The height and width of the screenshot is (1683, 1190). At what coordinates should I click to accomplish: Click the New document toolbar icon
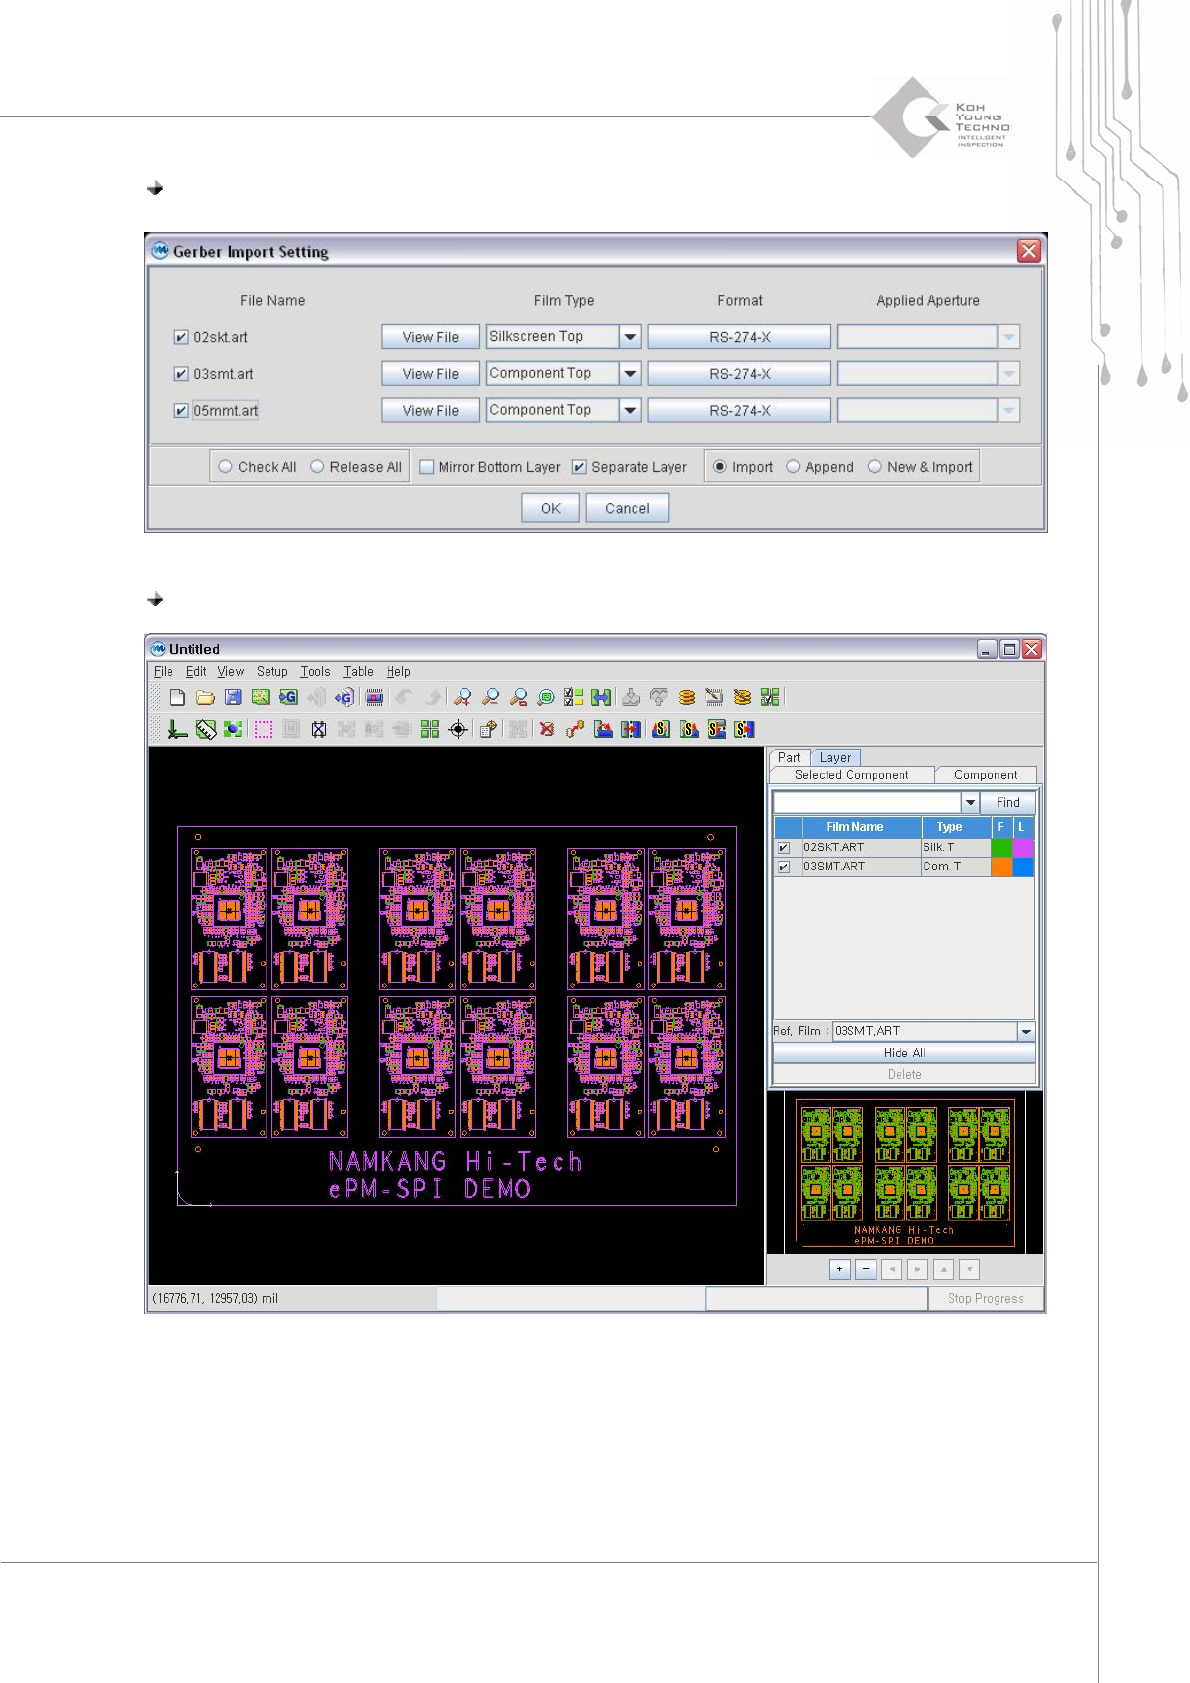177,698
